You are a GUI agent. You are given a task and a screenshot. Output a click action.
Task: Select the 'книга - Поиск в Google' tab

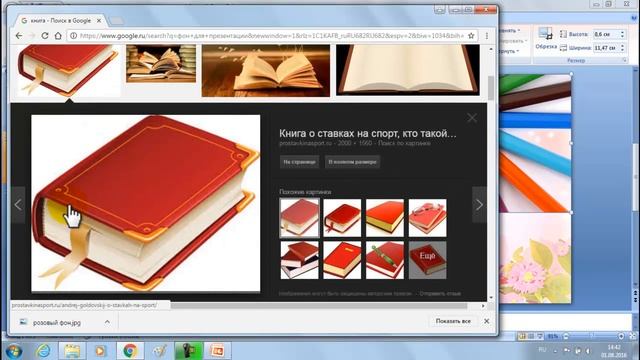tap(60, 20)
